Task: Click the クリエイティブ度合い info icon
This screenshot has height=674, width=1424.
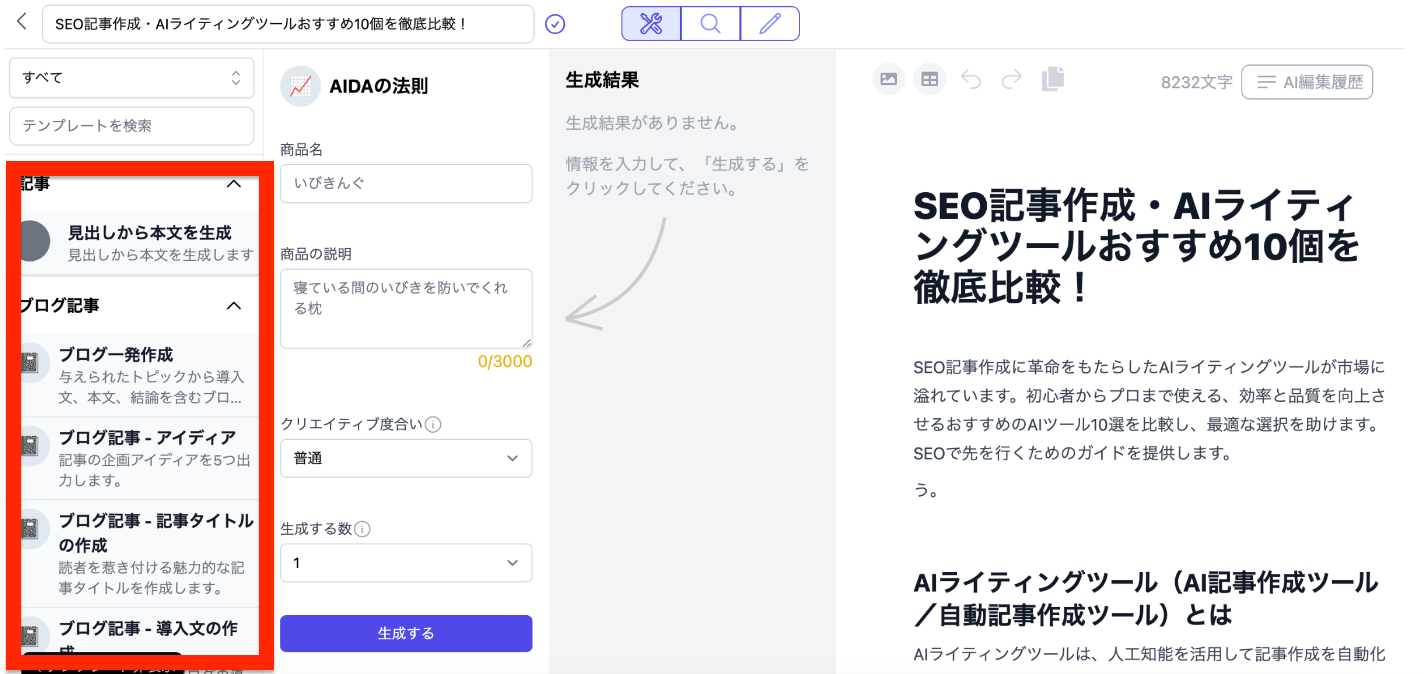Action: point(433,424)
